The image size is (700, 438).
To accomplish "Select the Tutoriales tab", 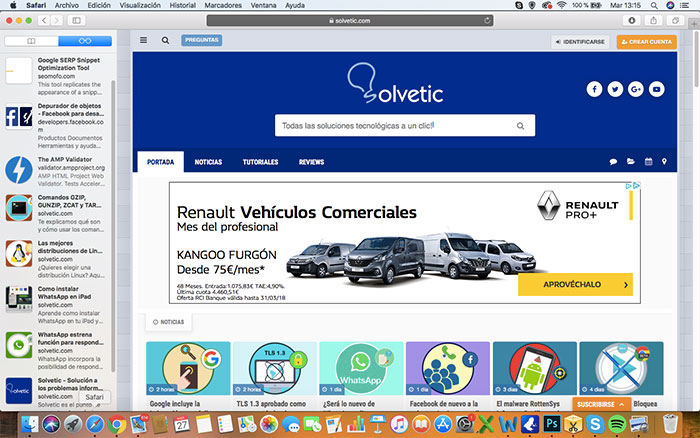I will pyautogui.click(x=260, y=162).
